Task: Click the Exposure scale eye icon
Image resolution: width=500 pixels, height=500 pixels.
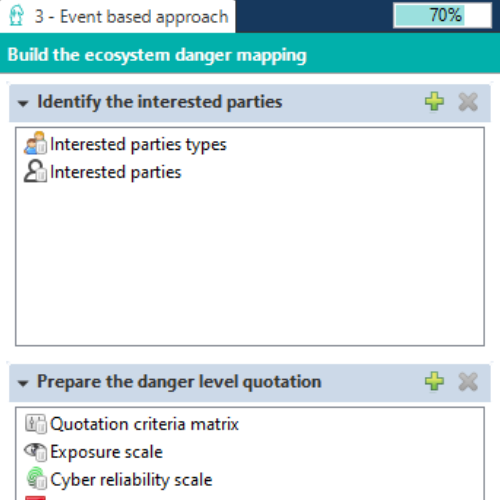Action: pyautogui.click(x=35, y=452)
